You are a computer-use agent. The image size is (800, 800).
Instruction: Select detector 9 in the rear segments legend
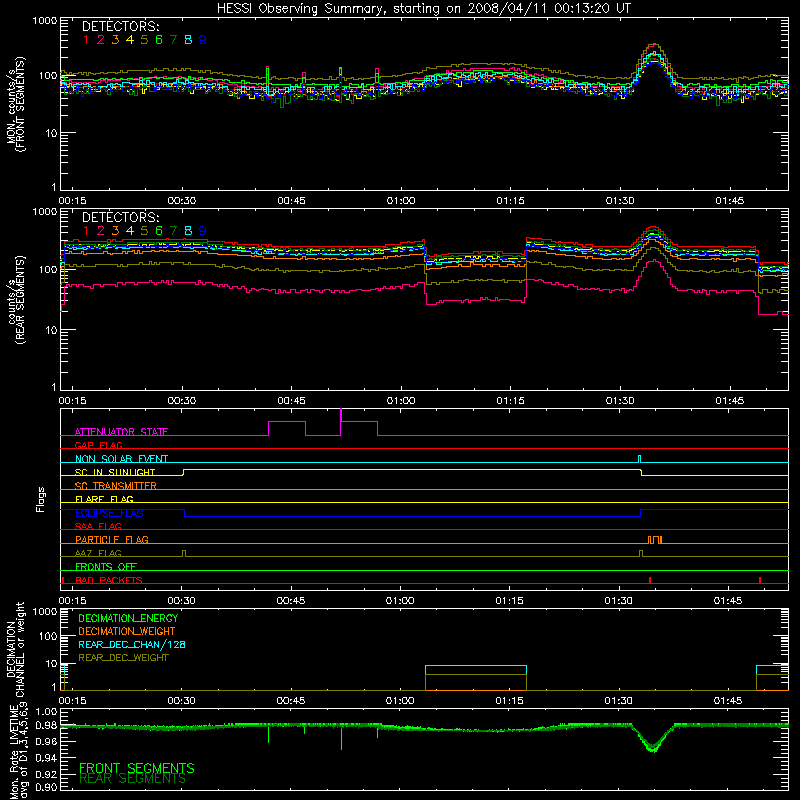(x=203, y=231)
